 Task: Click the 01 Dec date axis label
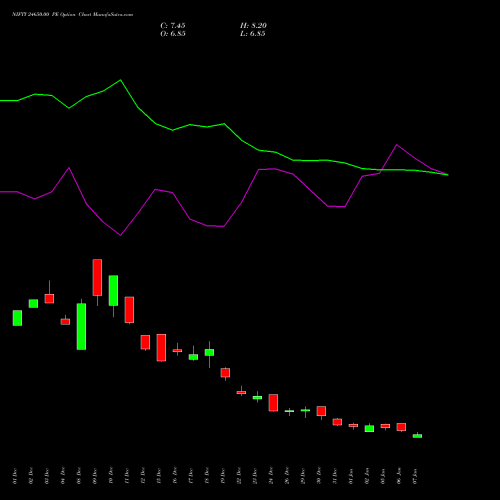[14, 476]
